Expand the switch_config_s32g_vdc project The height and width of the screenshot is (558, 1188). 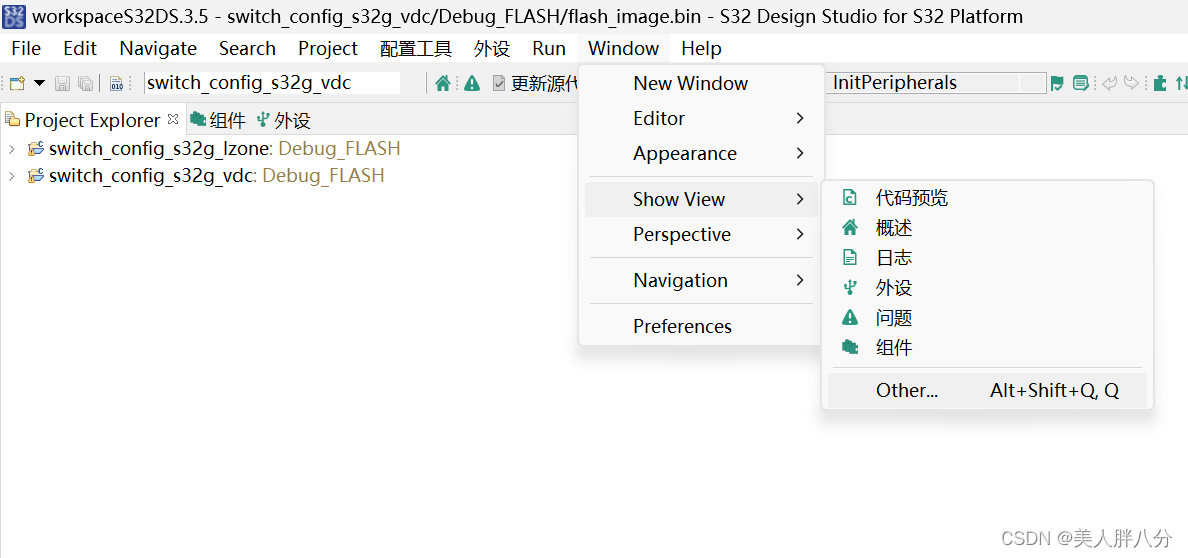pyautogui.click(x=11, y=176)
